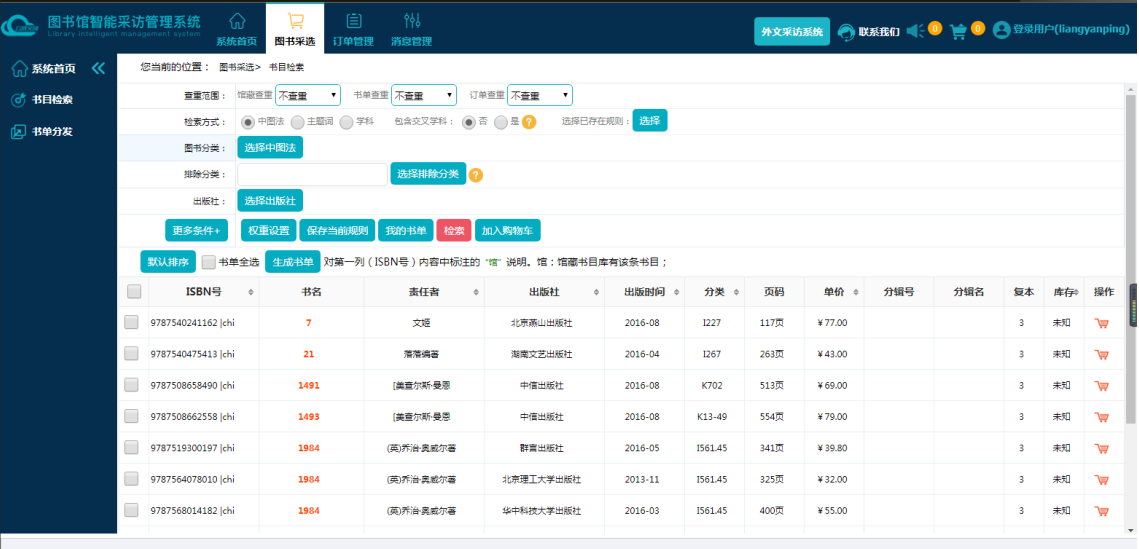Collapse the sidebar with the double chevron icon

[98, 68]
